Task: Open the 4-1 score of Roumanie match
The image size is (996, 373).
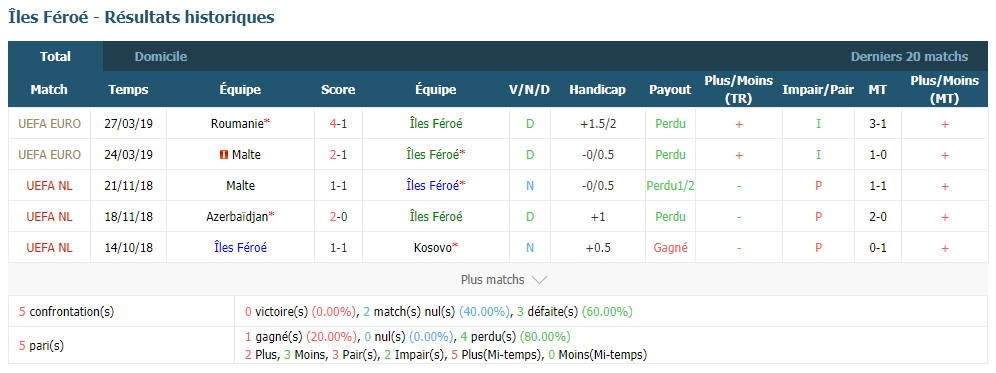Action: click(x=338, y=124)
